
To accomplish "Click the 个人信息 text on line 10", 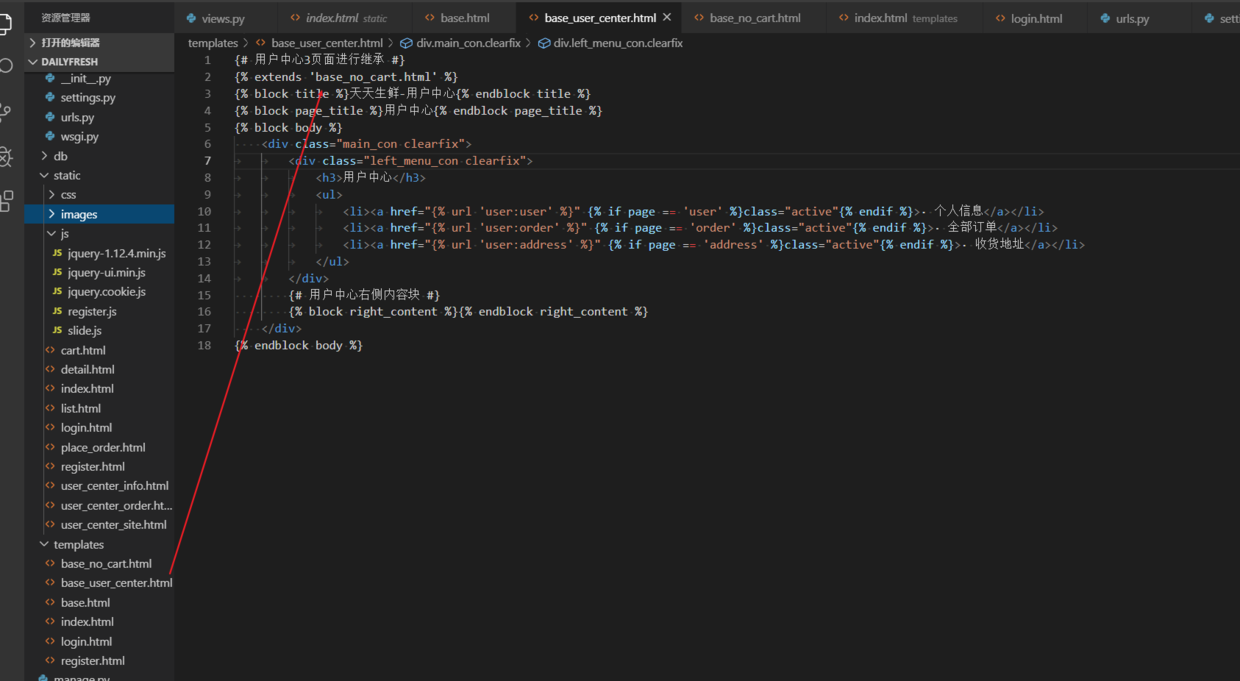I will [959, 211].
